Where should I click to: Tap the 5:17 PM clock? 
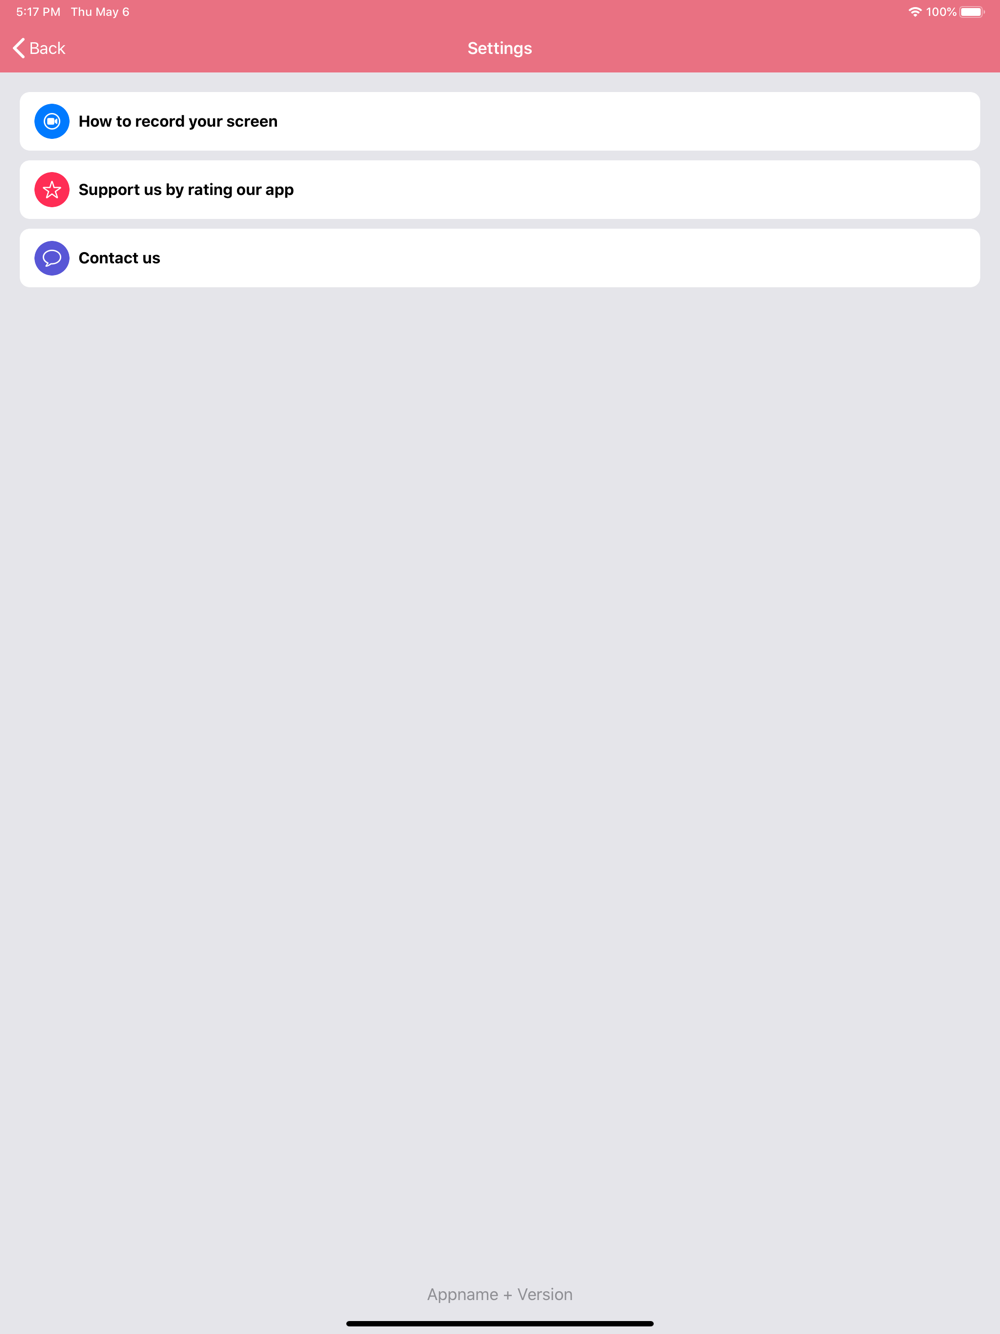pos(38,12)
